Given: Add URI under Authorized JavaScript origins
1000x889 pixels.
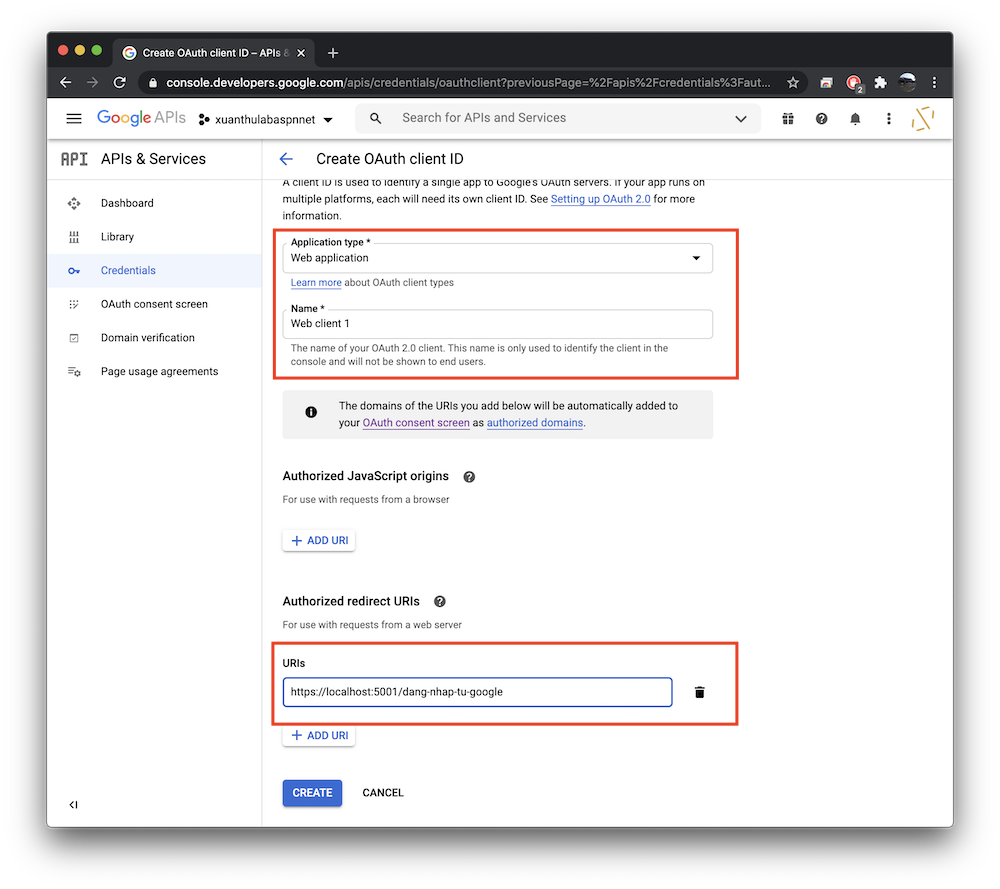Looking at the screenshot, I should coord(319,541).
